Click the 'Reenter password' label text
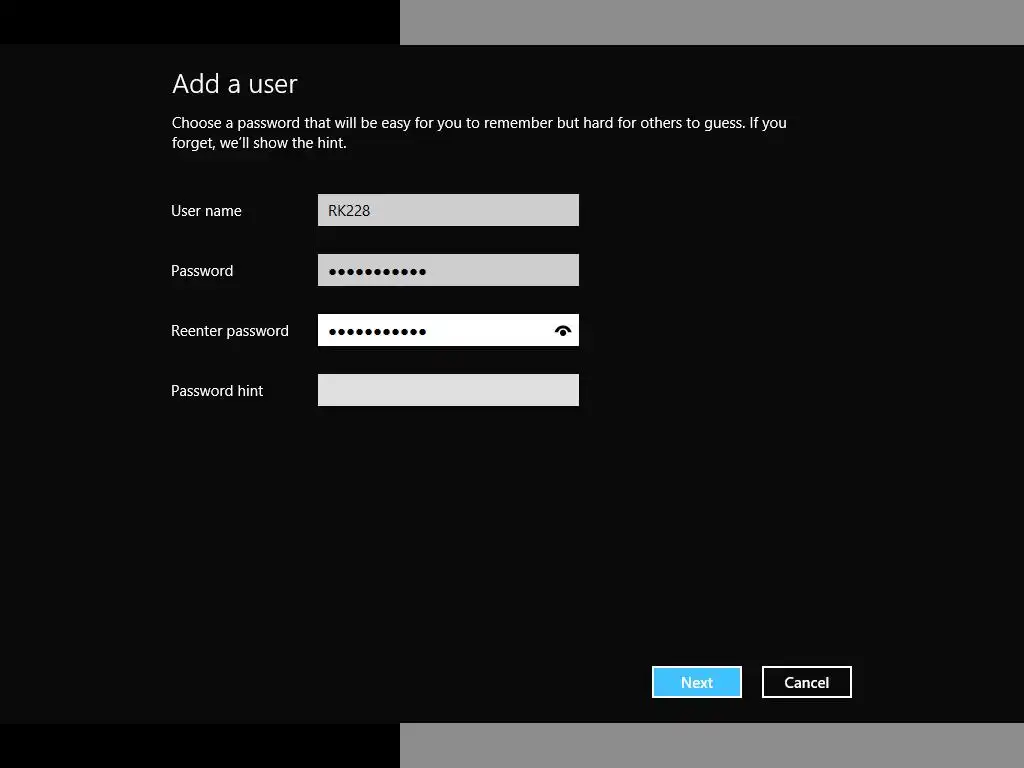The width and height of the screenshot is (1024, 768). (x=230, y=331)
